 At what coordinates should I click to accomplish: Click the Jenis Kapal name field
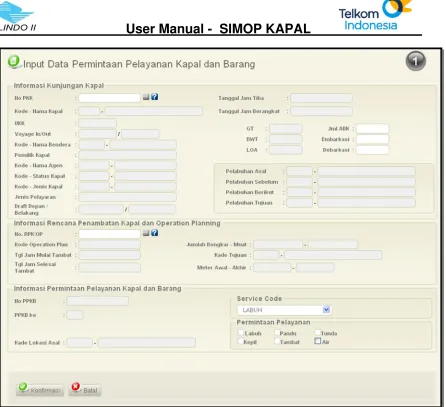145,187
